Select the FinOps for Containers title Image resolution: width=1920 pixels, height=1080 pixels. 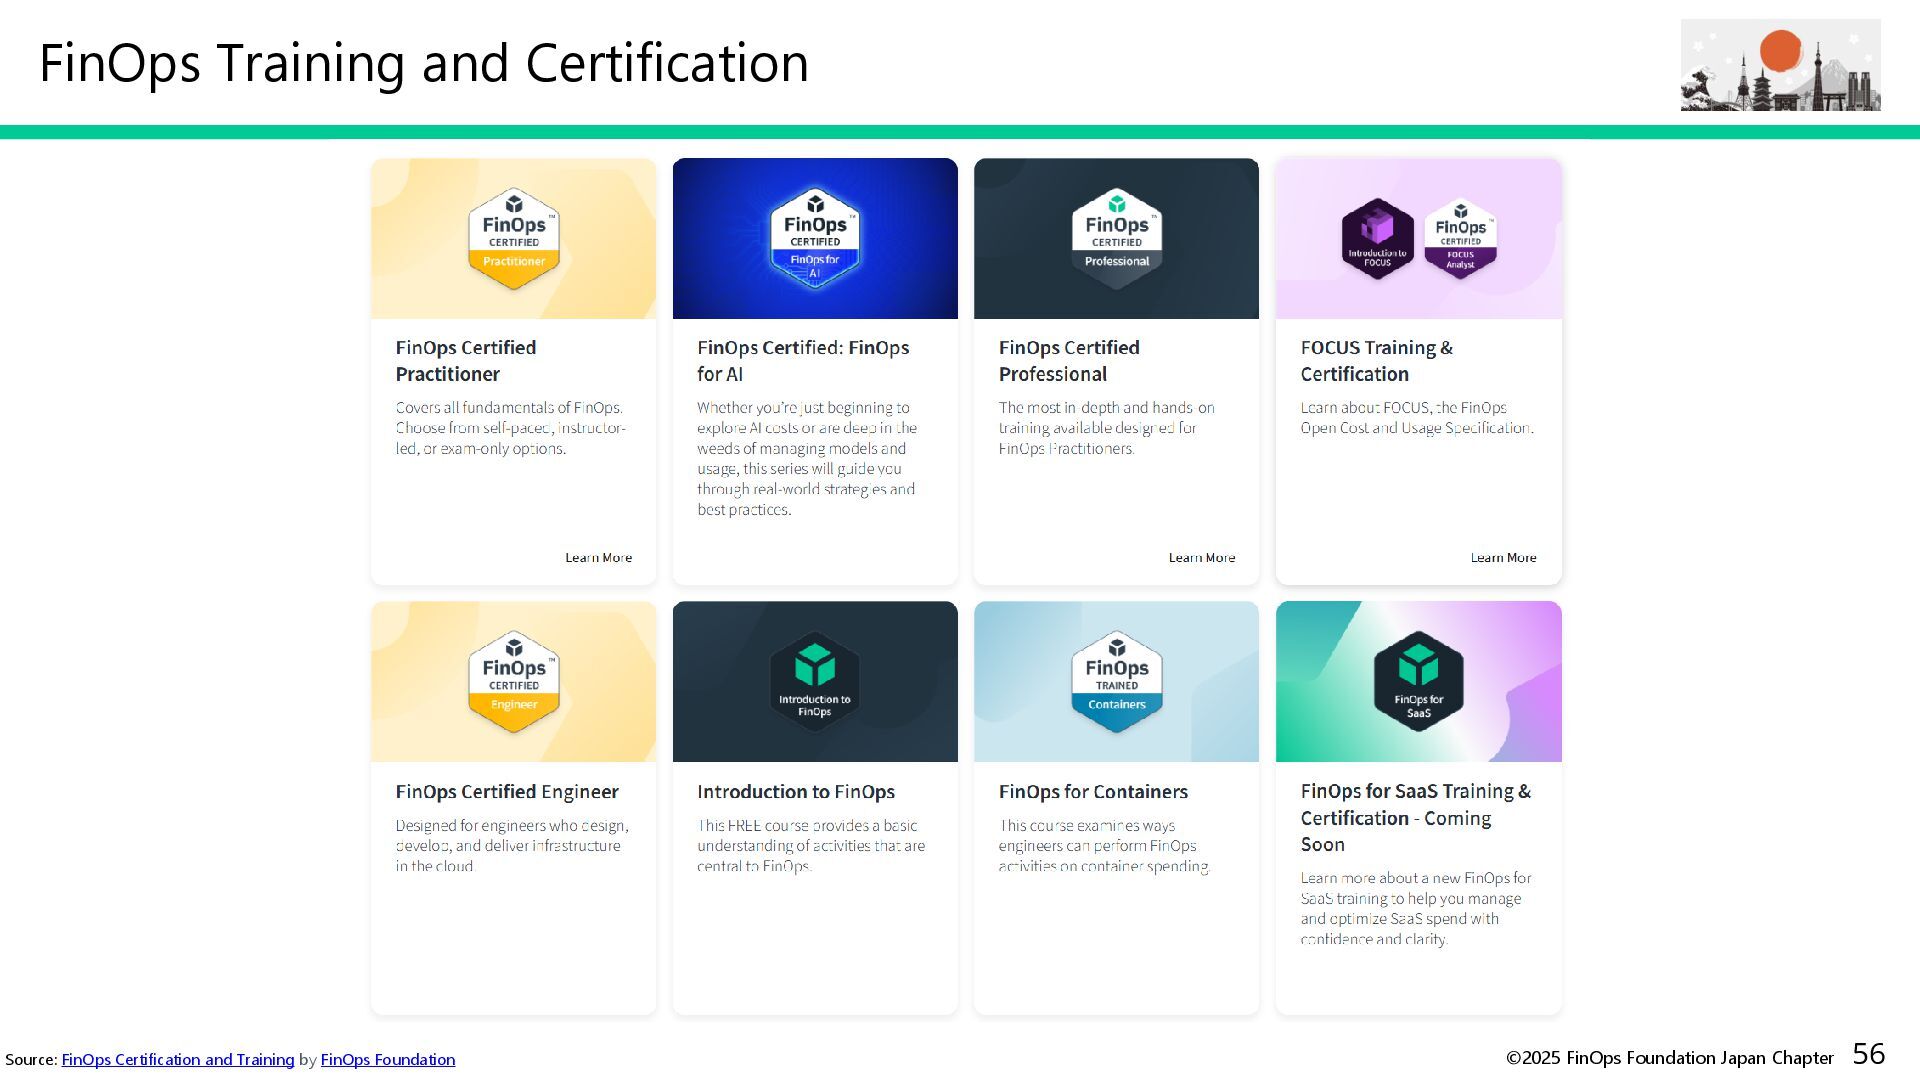click(x=1093, y=792)
